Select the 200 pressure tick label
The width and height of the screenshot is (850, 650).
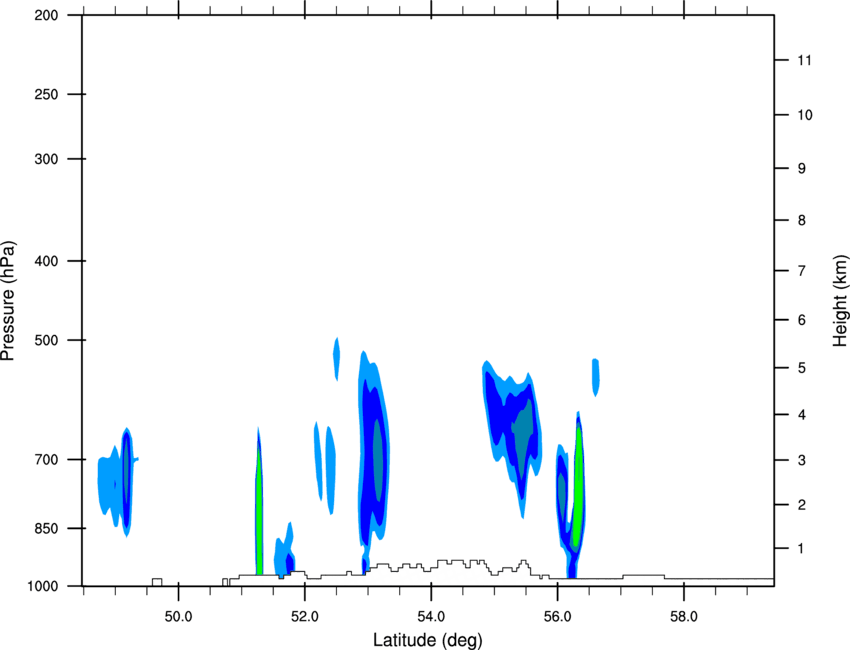(x=47, y=16)
